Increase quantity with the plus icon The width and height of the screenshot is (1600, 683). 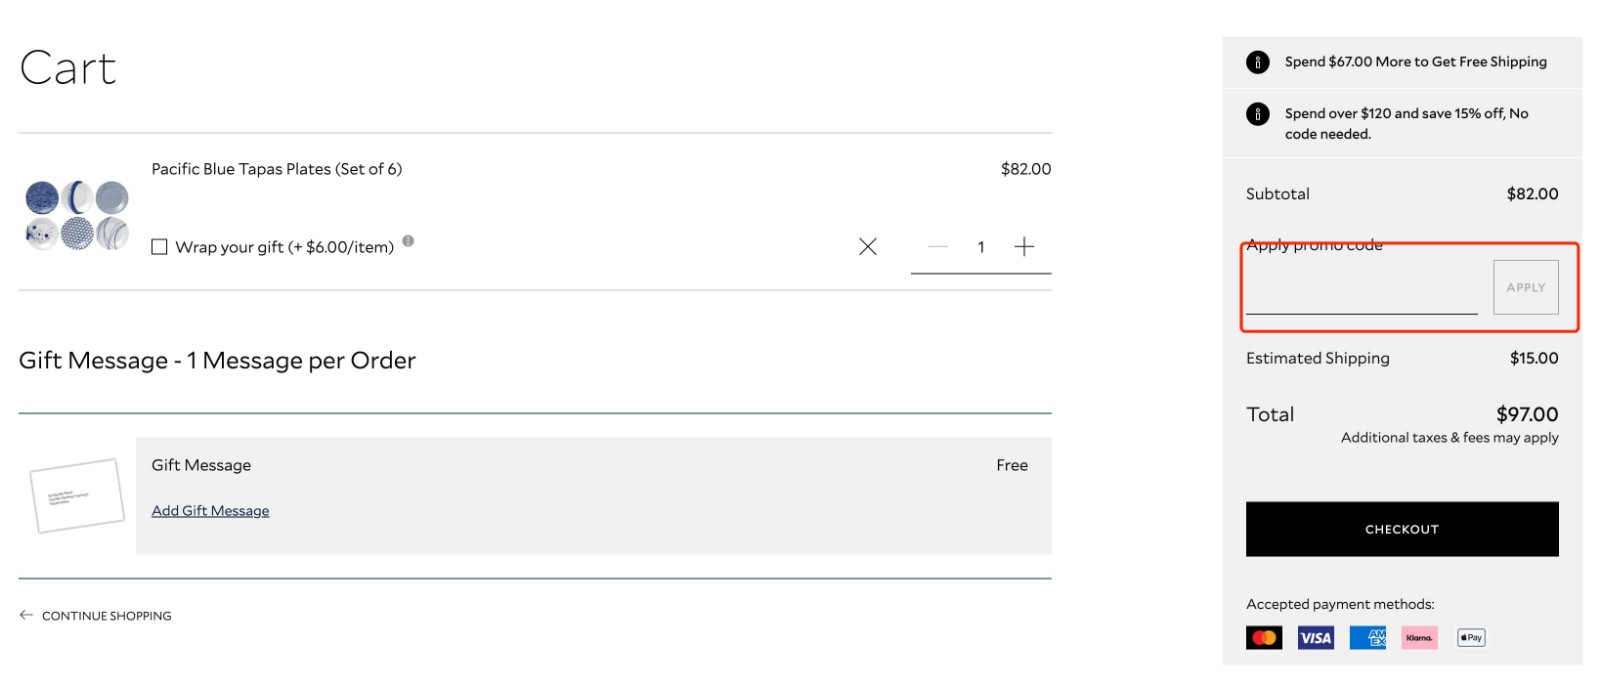click(1024, 247)
